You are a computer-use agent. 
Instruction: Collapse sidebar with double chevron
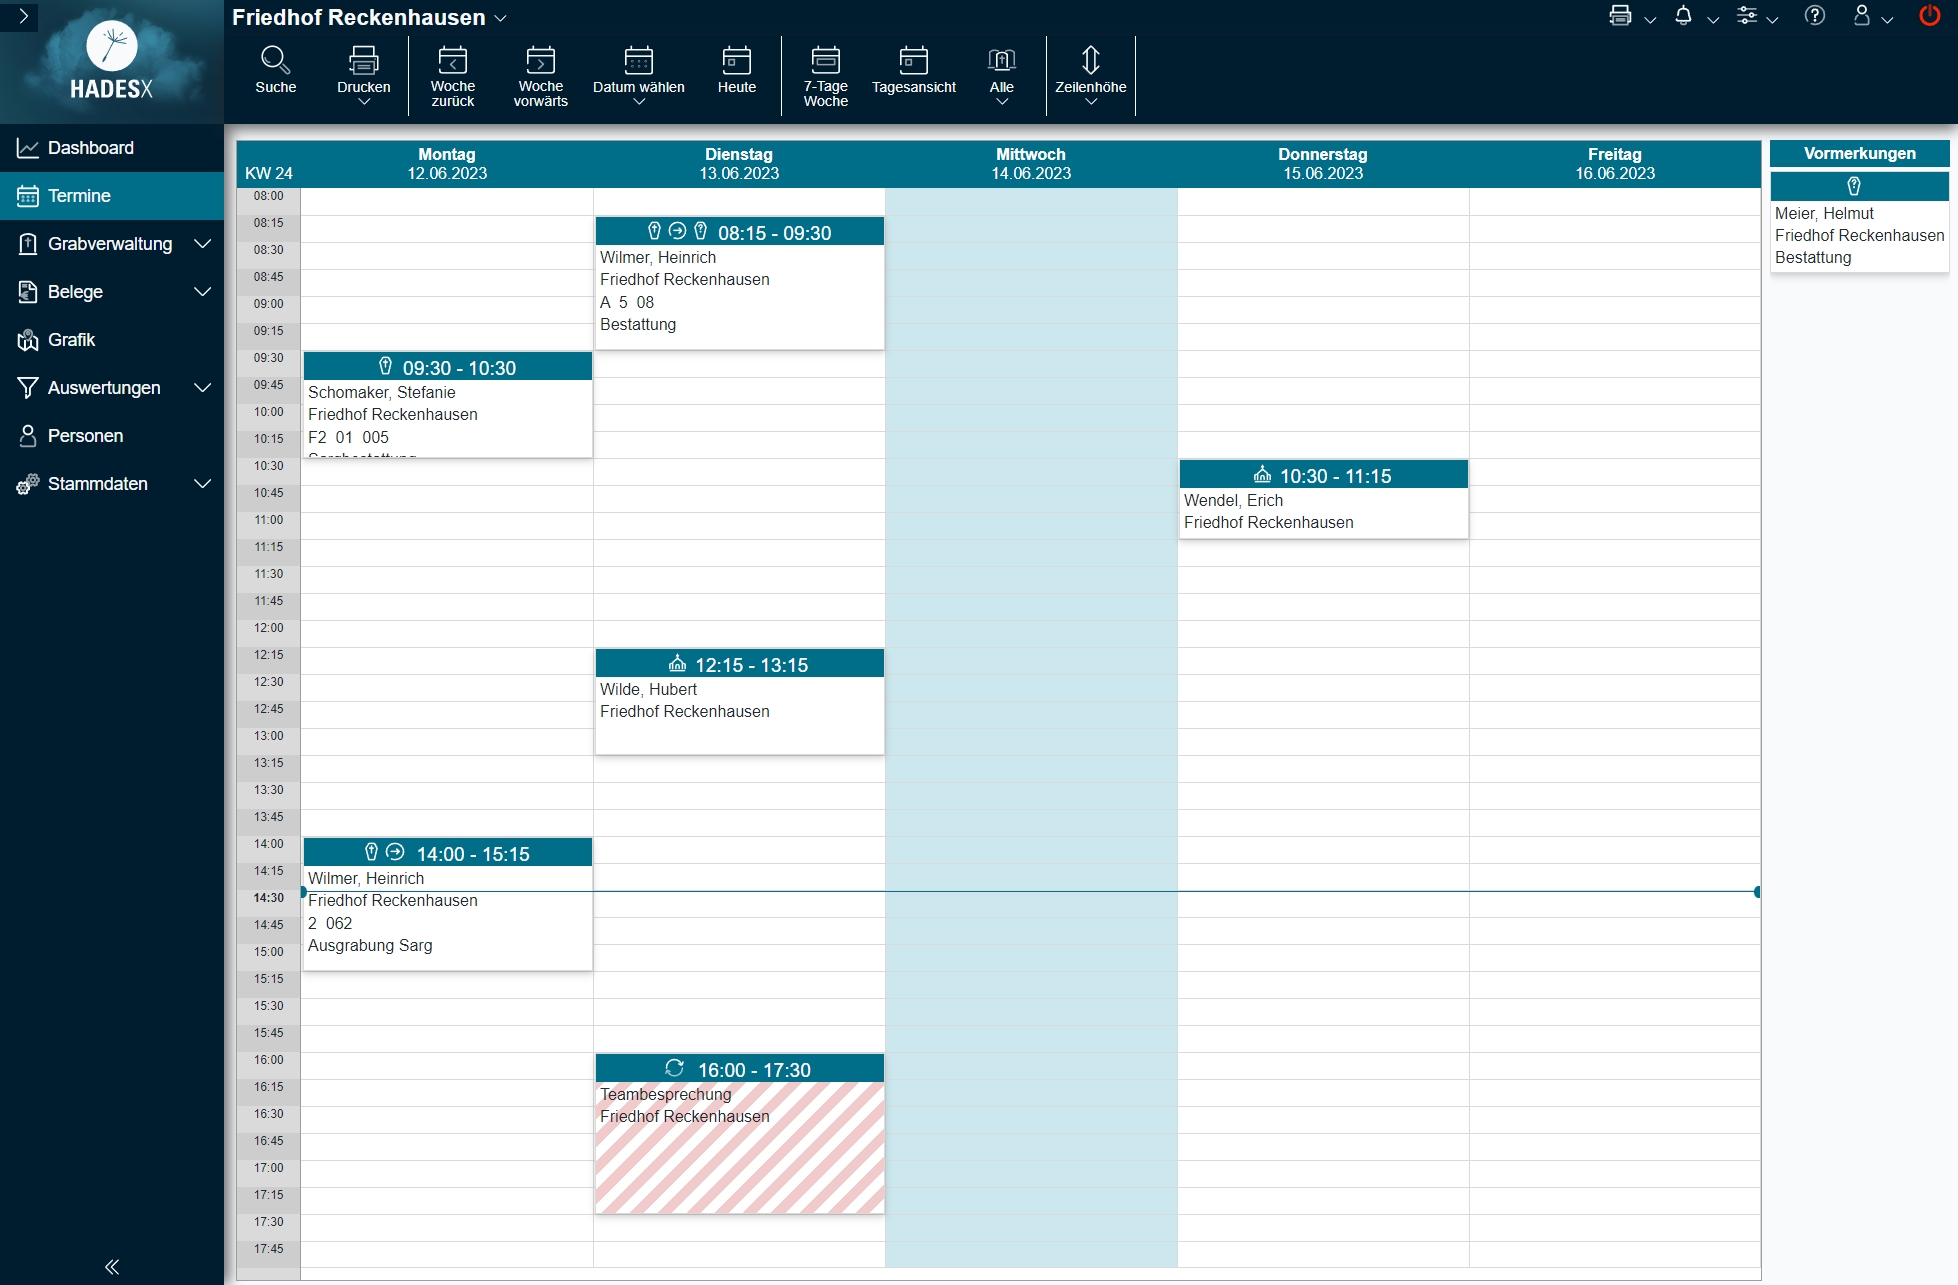pyautogui.click(x=112, y=1266)
